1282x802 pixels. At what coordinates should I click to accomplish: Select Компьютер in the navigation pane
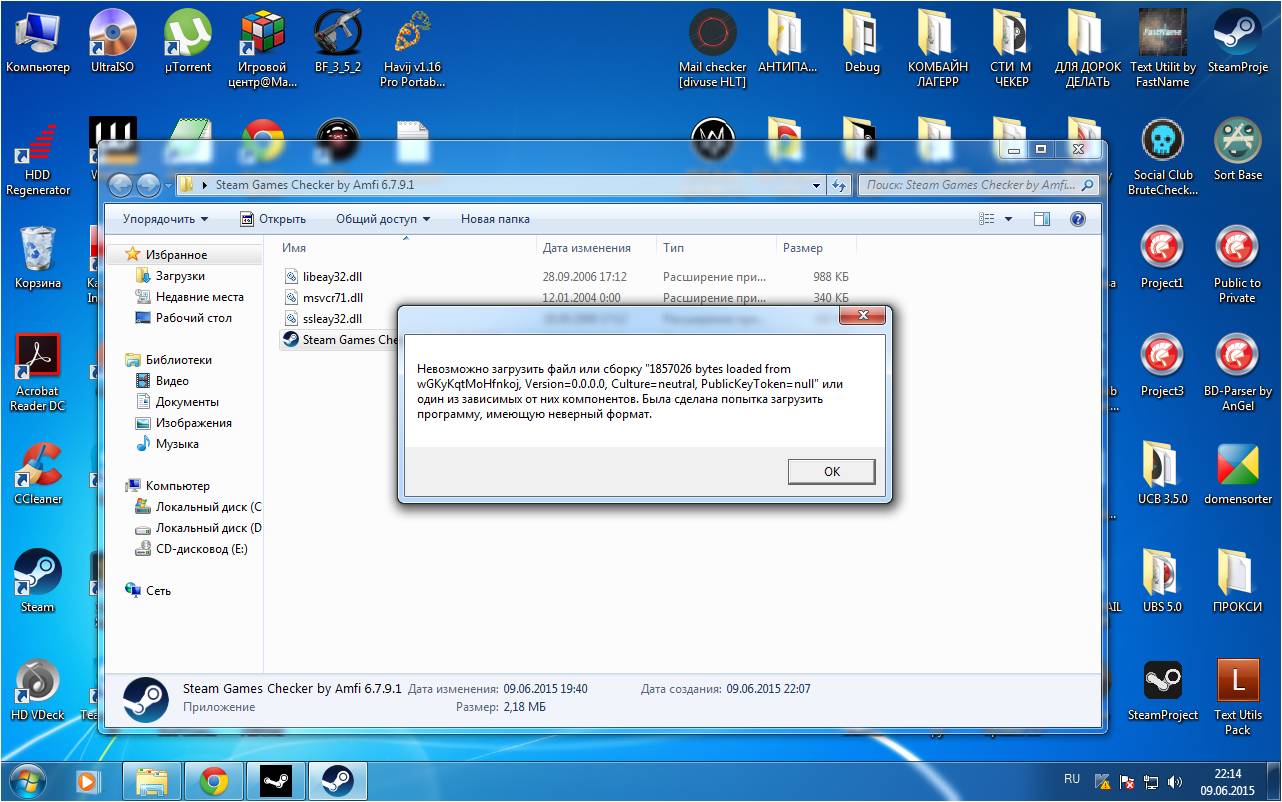177,486
